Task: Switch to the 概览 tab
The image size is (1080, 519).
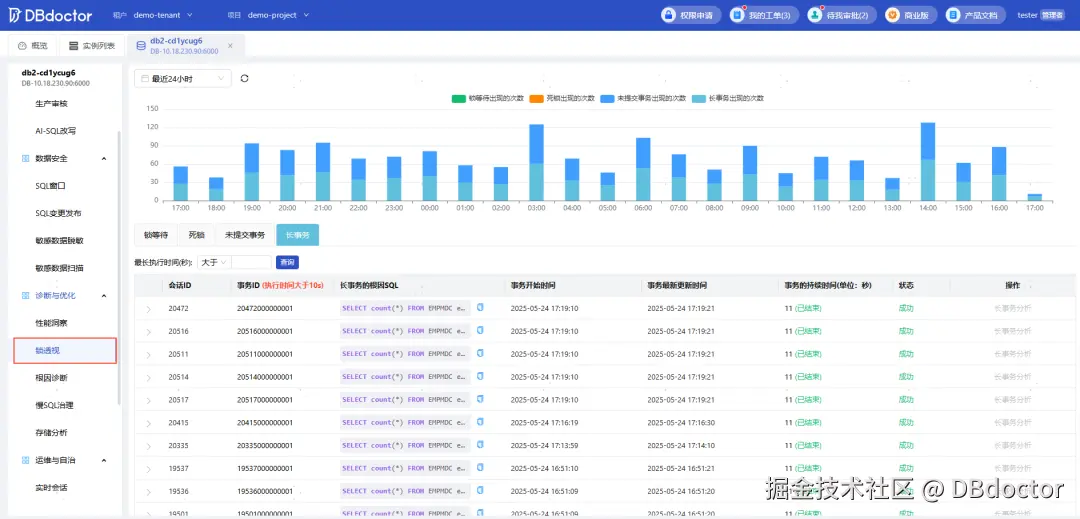Action: coord(32,45)
